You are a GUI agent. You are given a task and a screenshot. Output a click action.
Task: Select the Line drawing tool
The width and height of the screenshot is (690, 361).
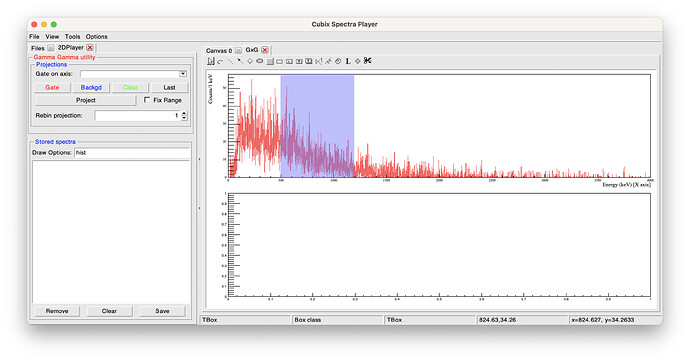tap(230, 61)
